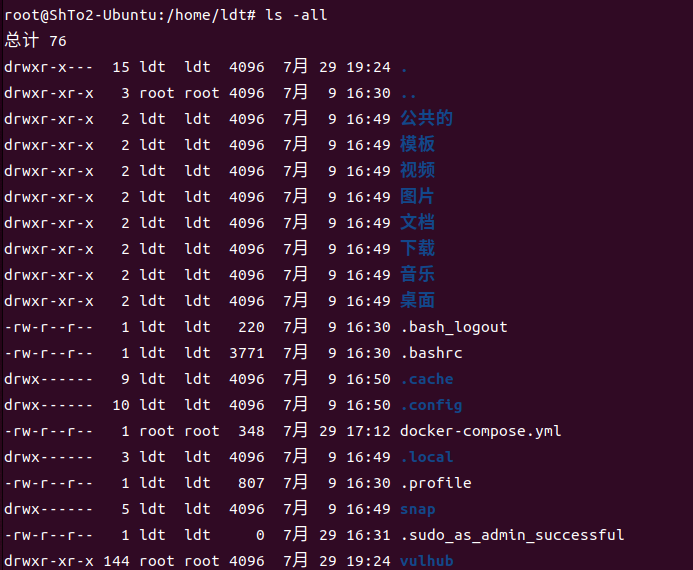The width and height of the screenshot is (693, 570).
Task: Click the 'snap' directory name
Action: [x=418, y=509]
